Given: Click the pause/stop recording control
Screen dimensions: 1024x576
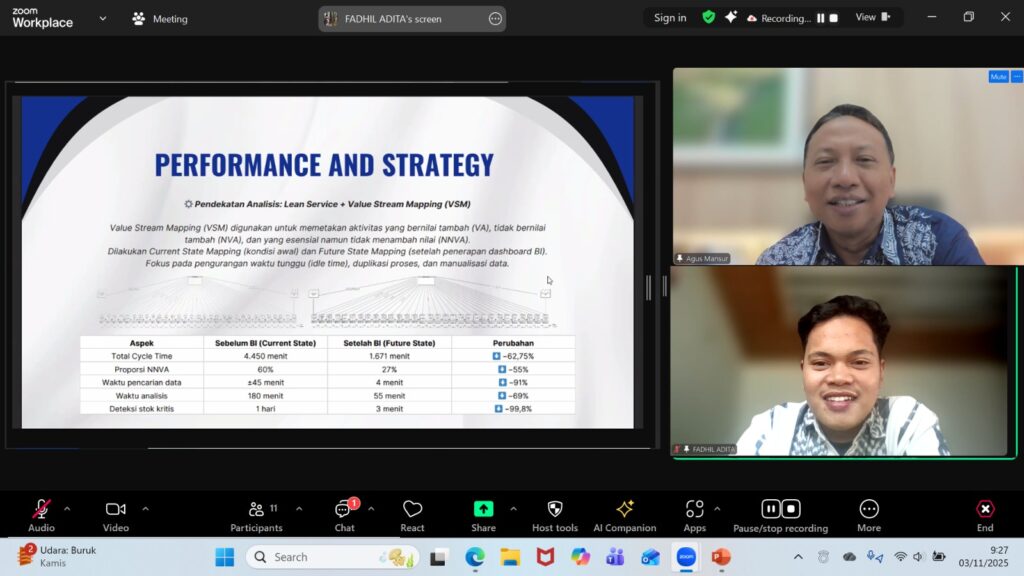Looking at the screenshot, I should pyautogui.click(x=780, y=510).
